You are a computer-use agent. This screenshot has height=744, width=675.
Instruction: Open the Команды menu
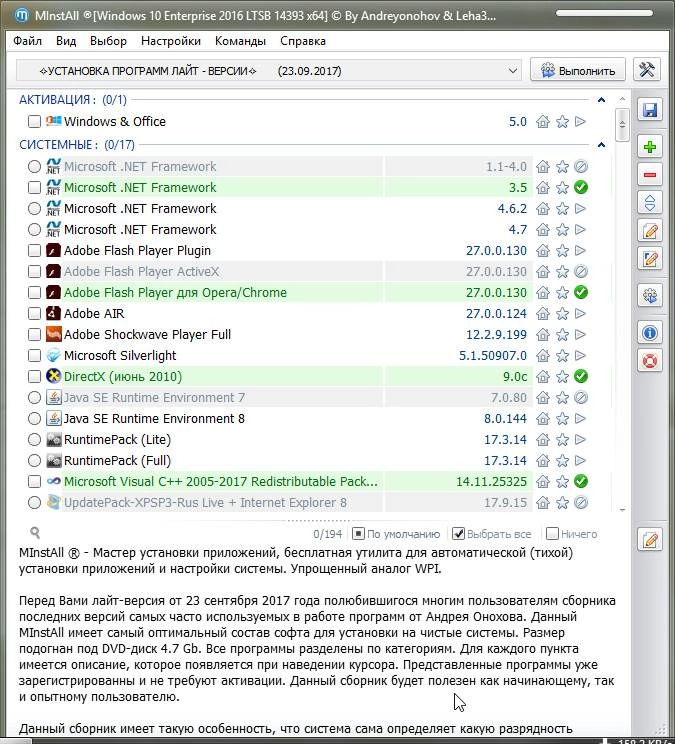point(240,41)
